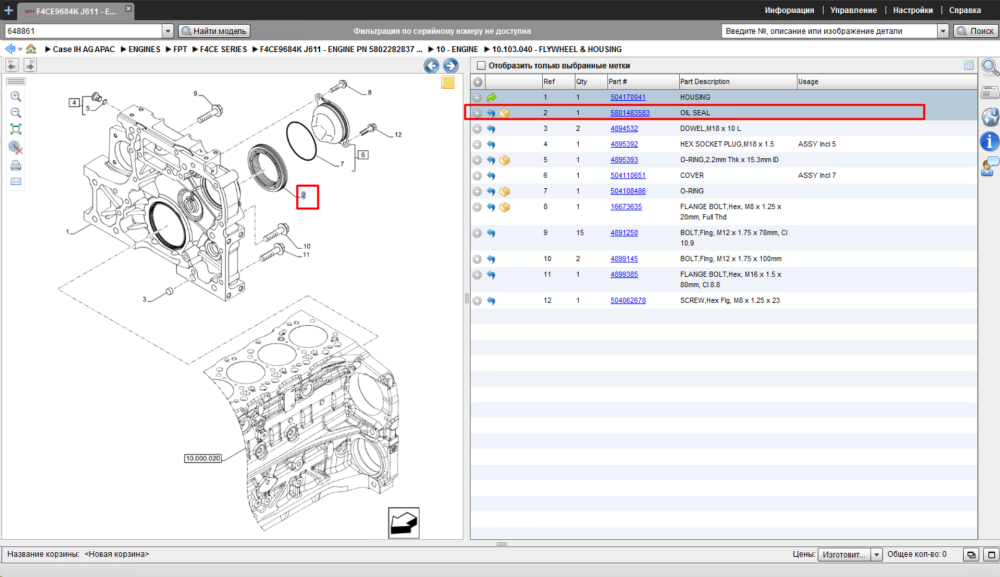Click the package icon on O-RING 504108486 row
This screenshot has height=577, width=1000.
(x=504, y=191)
